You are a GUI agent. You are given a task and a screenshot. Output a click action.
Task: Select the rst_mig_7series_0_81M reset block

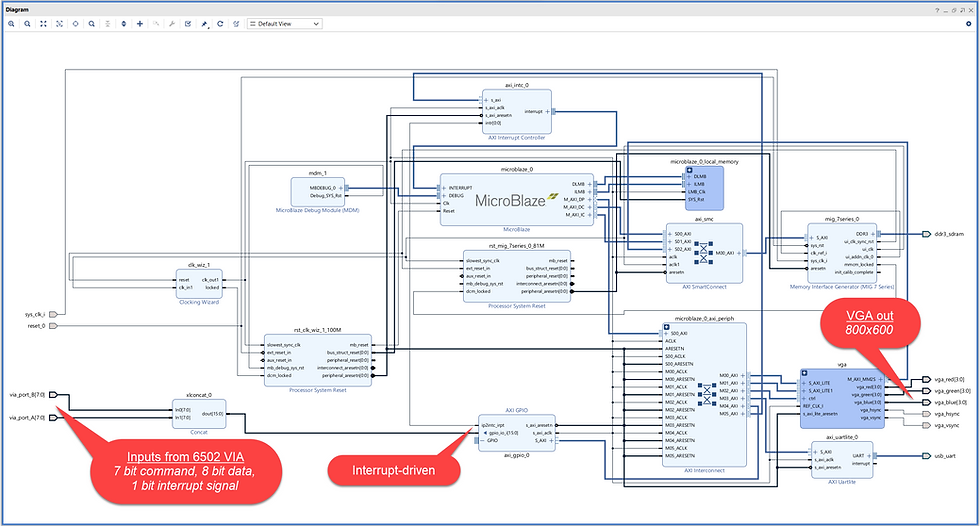click(x=516, y=276)
